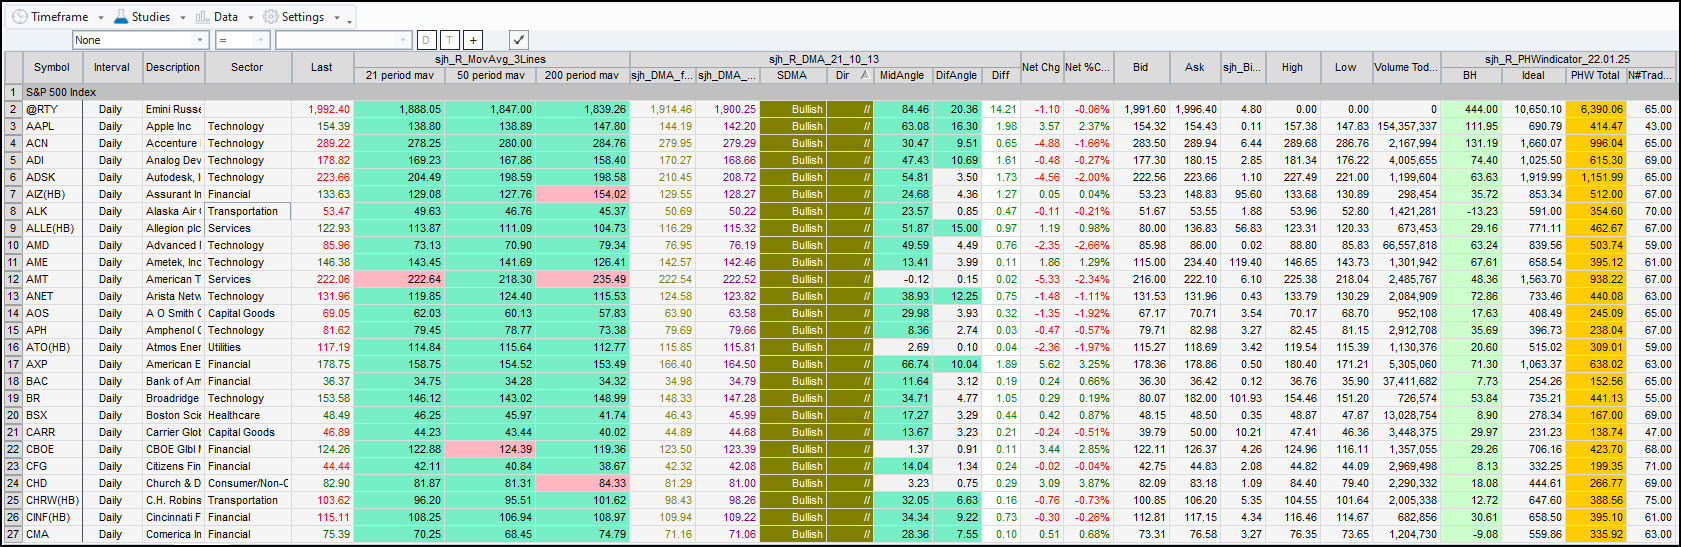1681x547 pixels.
Task: Click the MidAngle column header
Action: click(x=902, y=75)
